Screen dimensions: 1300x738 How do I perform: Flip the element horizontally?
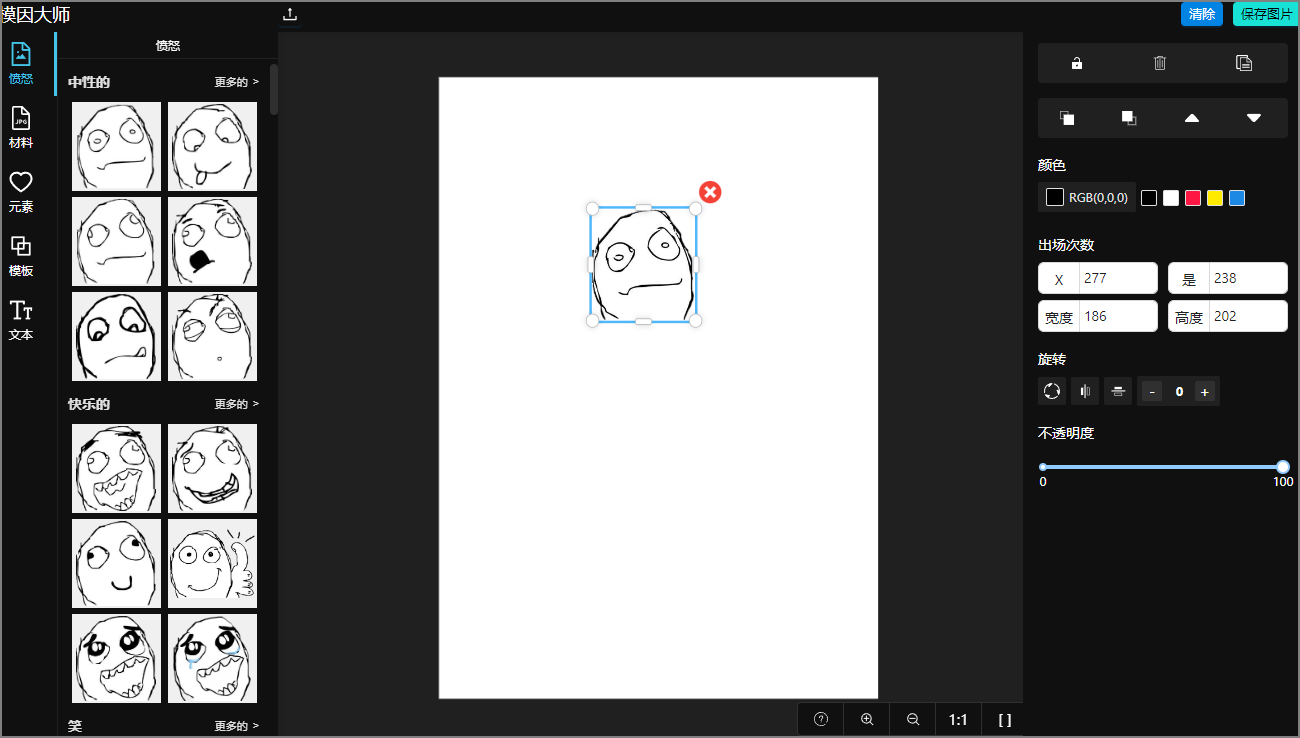pyautogui.click(x=1085, y=391)
